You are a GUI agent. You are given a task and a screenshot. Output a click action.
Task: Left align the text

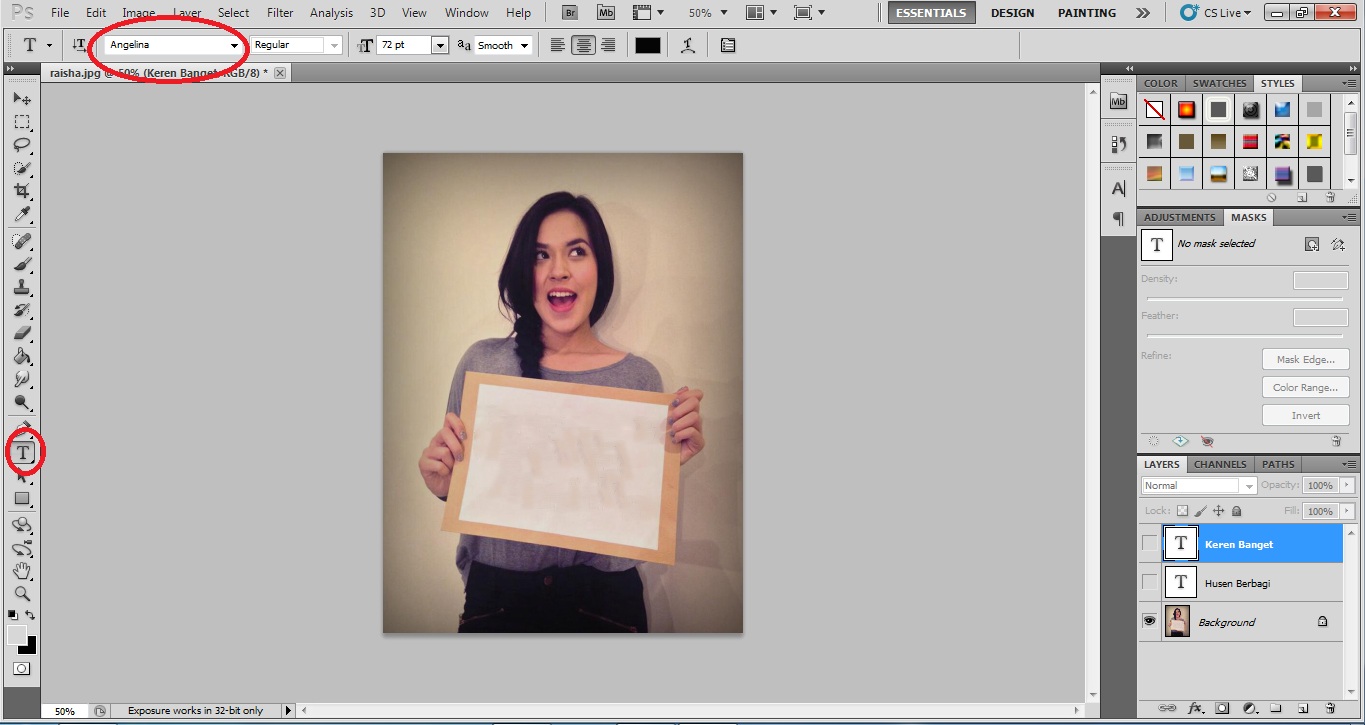[x=558, y=45]
